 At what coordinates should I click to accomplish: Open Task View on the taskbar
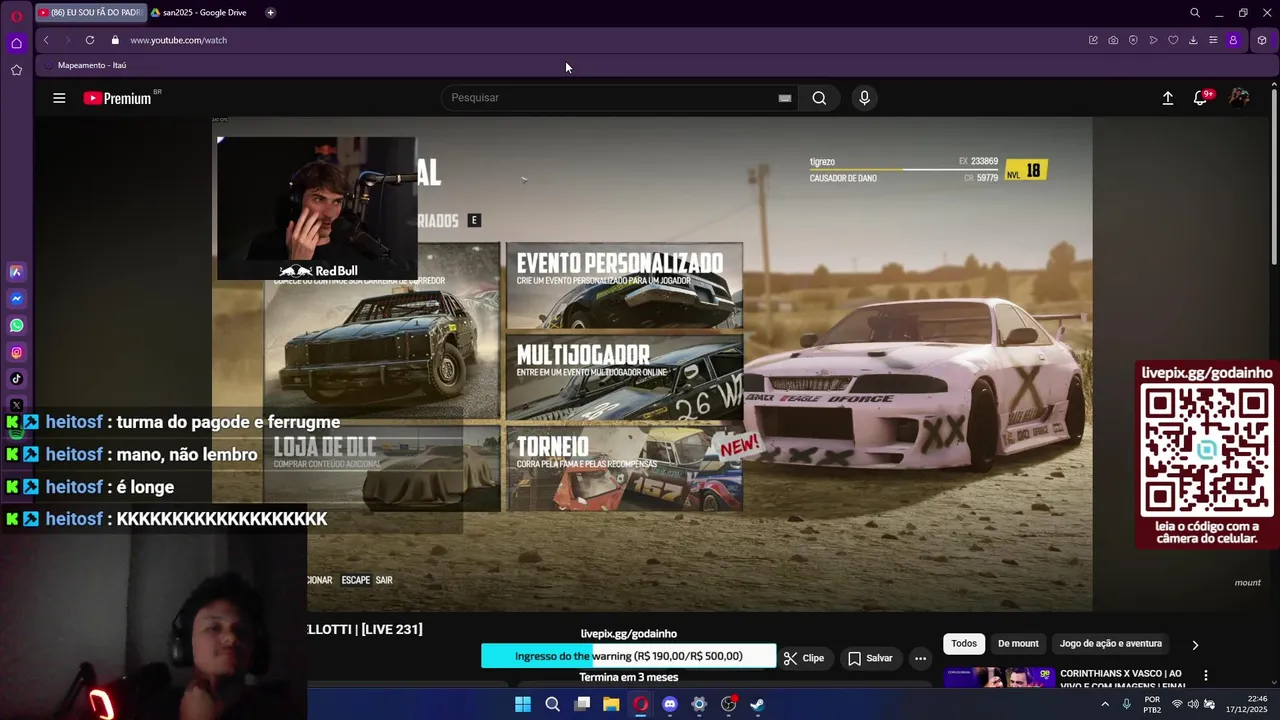point(582,704)
